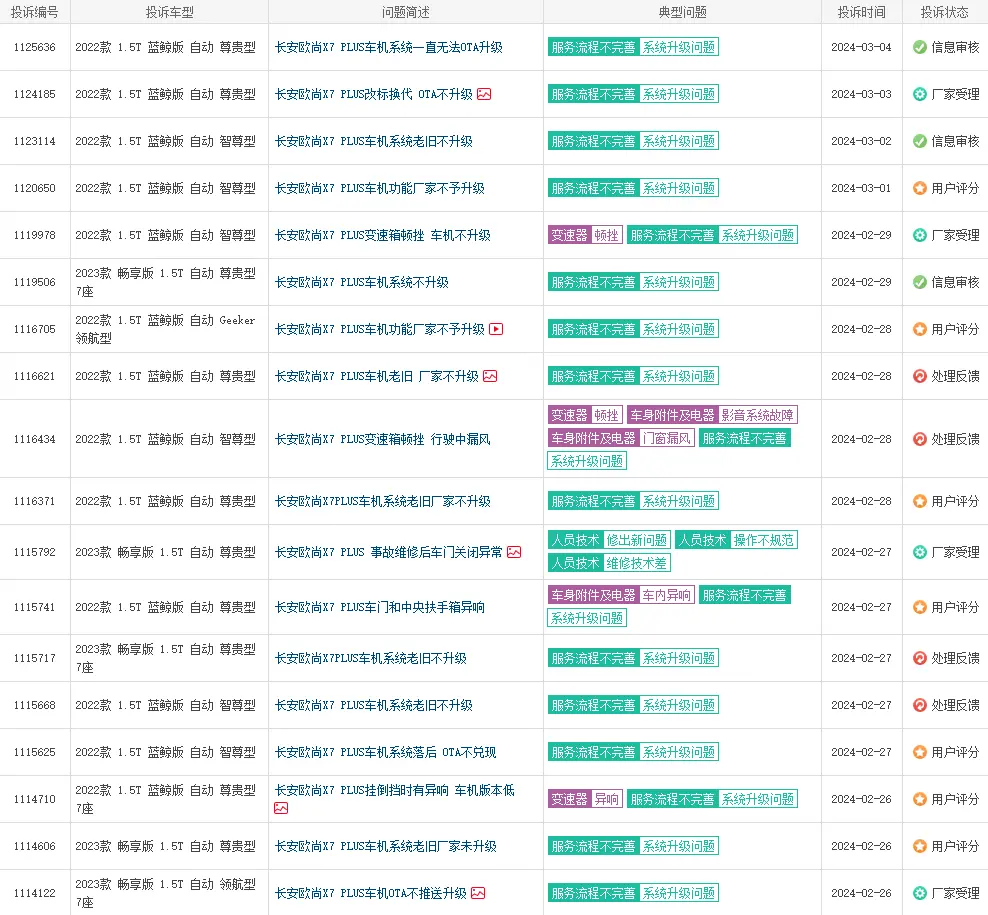Click orange star status icon for 1120650

click(920, 188)
